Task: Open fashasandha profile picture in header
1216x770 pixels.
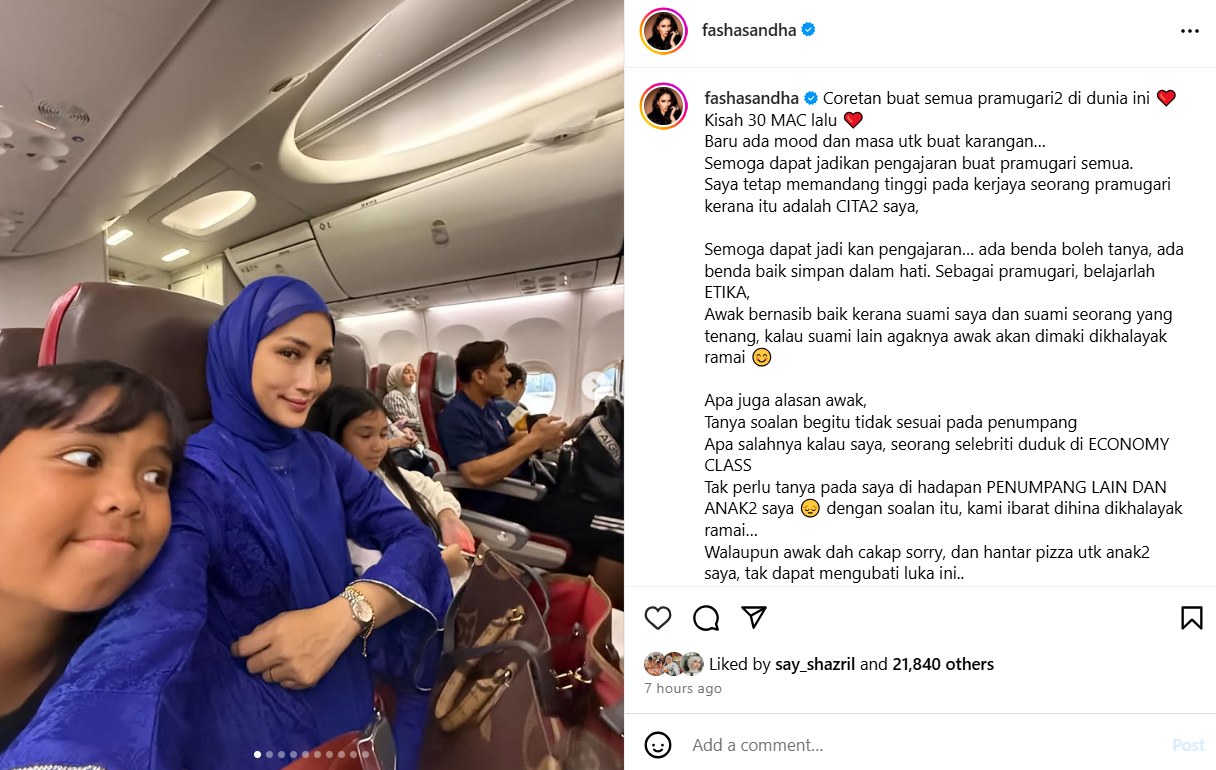Action: (664, 31)
